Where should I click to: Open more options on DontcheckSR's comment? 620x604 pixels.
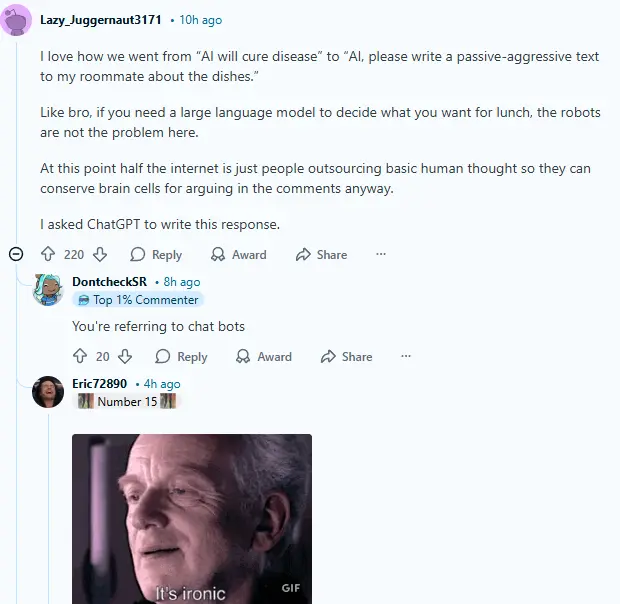pyautogui.click(x=406, y=356)
